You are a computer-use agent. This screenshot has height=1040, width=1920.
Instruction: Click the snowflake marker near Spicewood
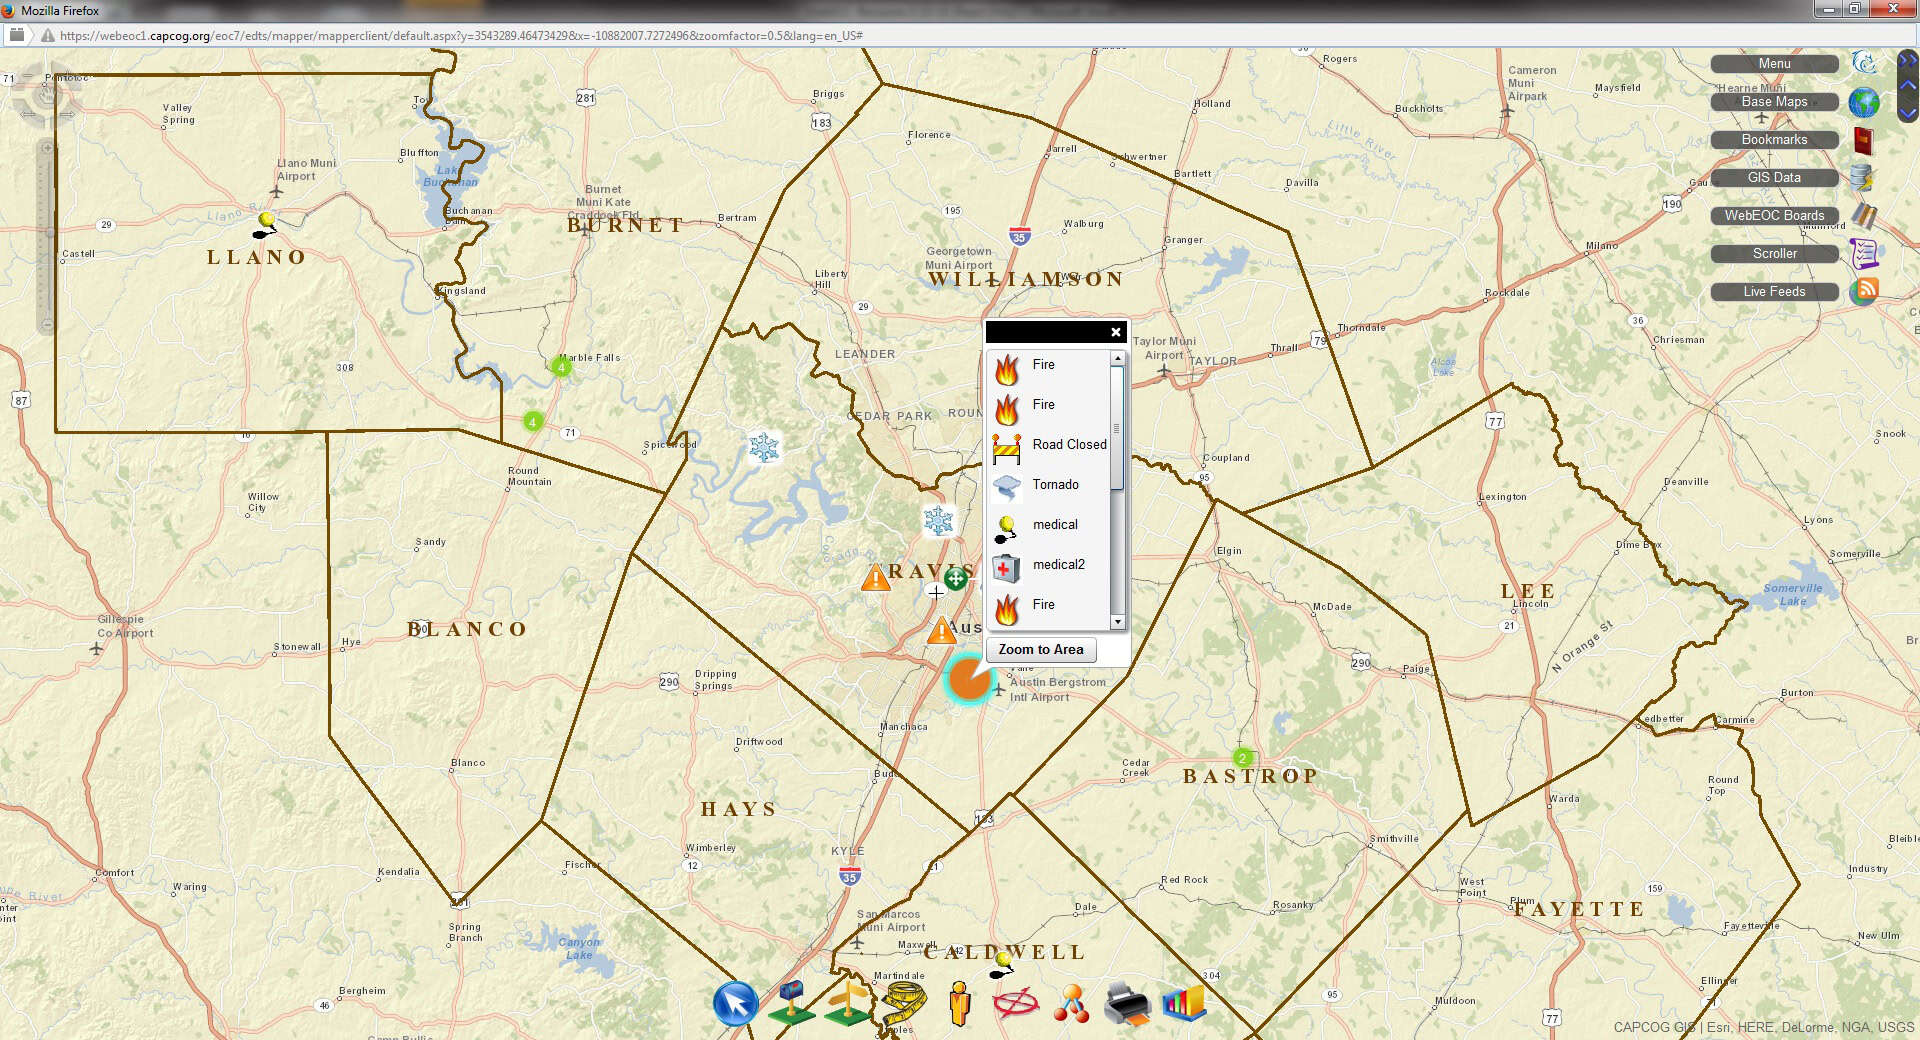(764, 447)
